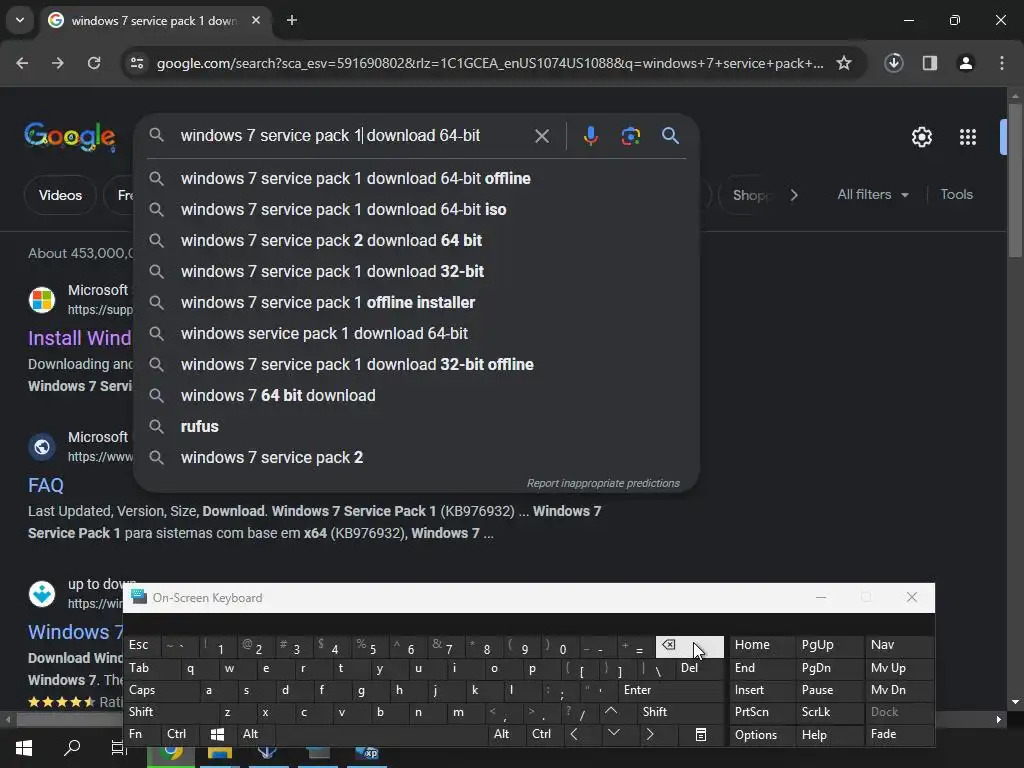The height and width of the screenshot is (768, 1024).
Task: Open Google apps grid
Action: coord(968,137)
